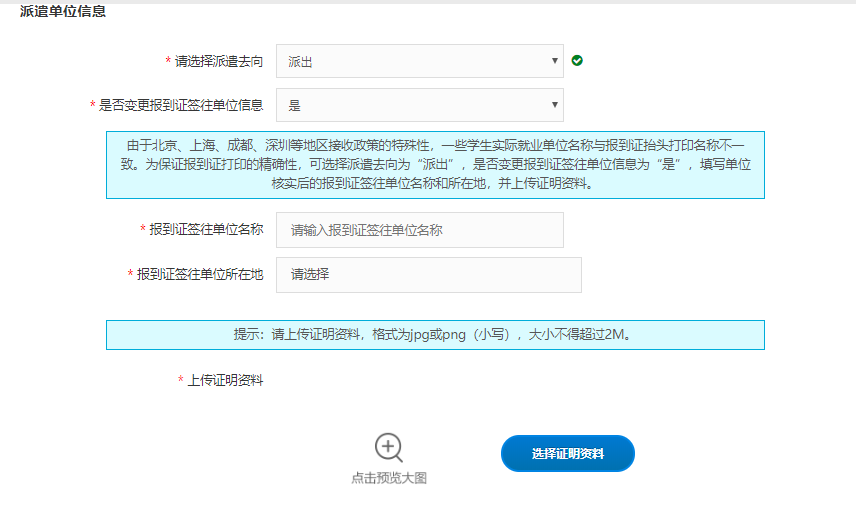Click the 请选择派遣去向 field label
The width and height of the screenshot is (856, 505).
click(219, 62)
